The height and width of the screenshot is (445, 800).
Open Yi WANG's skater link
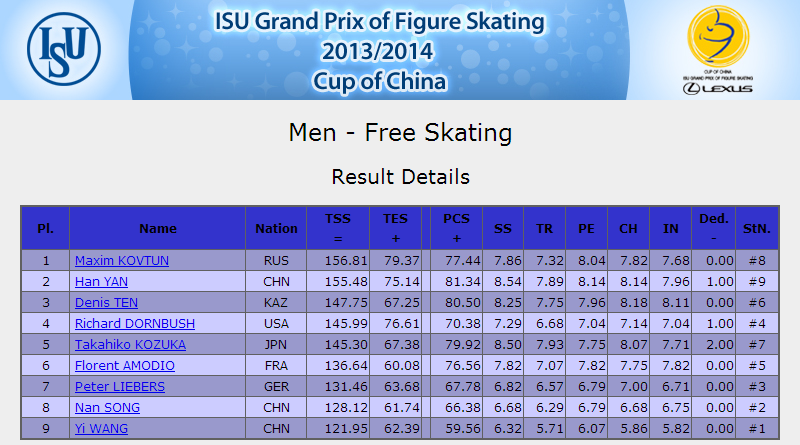point(101,429)
